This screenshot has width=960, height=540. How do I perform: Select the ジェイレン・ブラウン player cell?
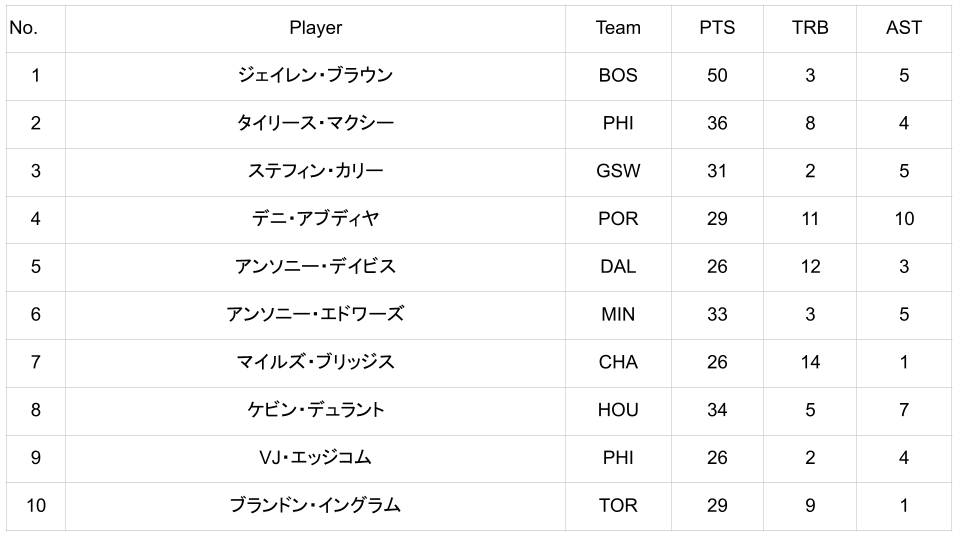coord(315,76)
